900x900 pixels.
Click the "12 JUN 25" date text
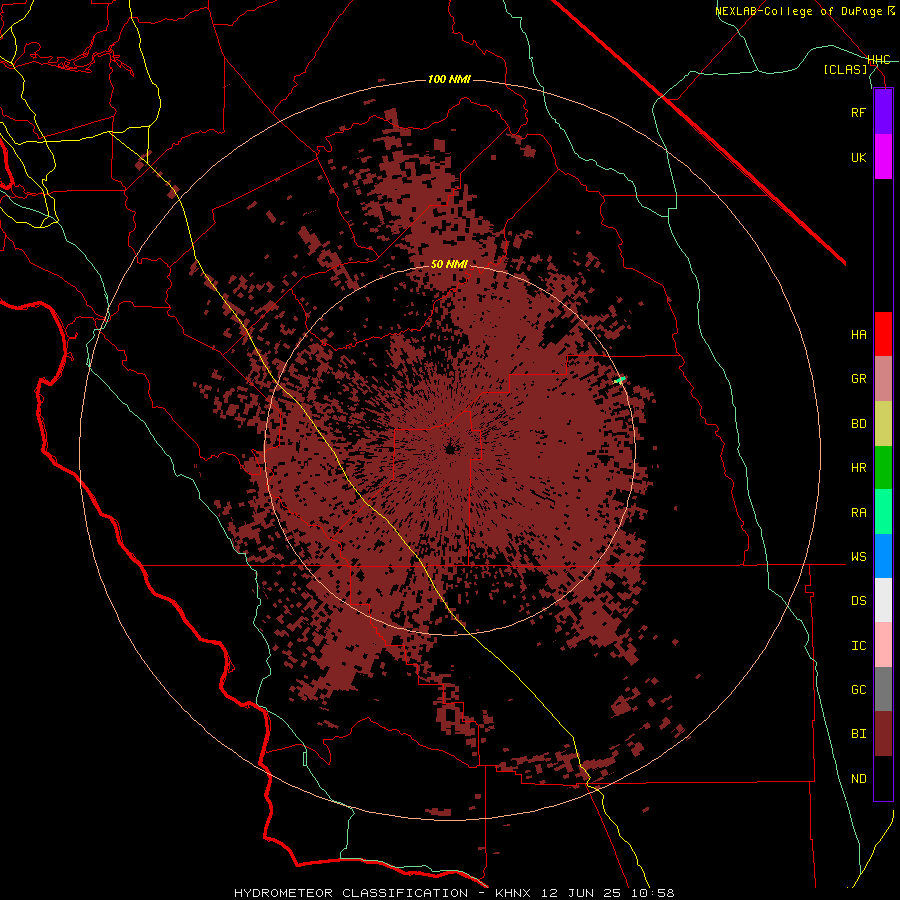coord(581,893)
